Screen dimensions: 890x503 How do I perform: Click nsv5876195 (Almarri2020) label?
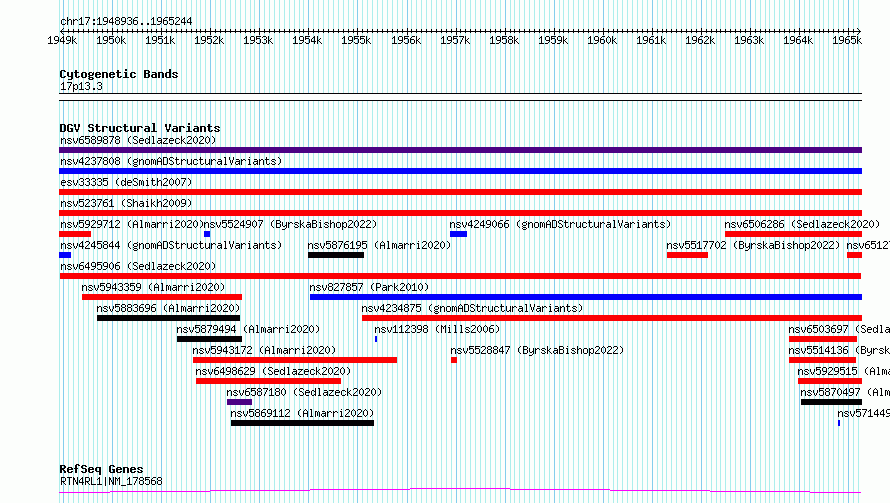tap(379, 245)
